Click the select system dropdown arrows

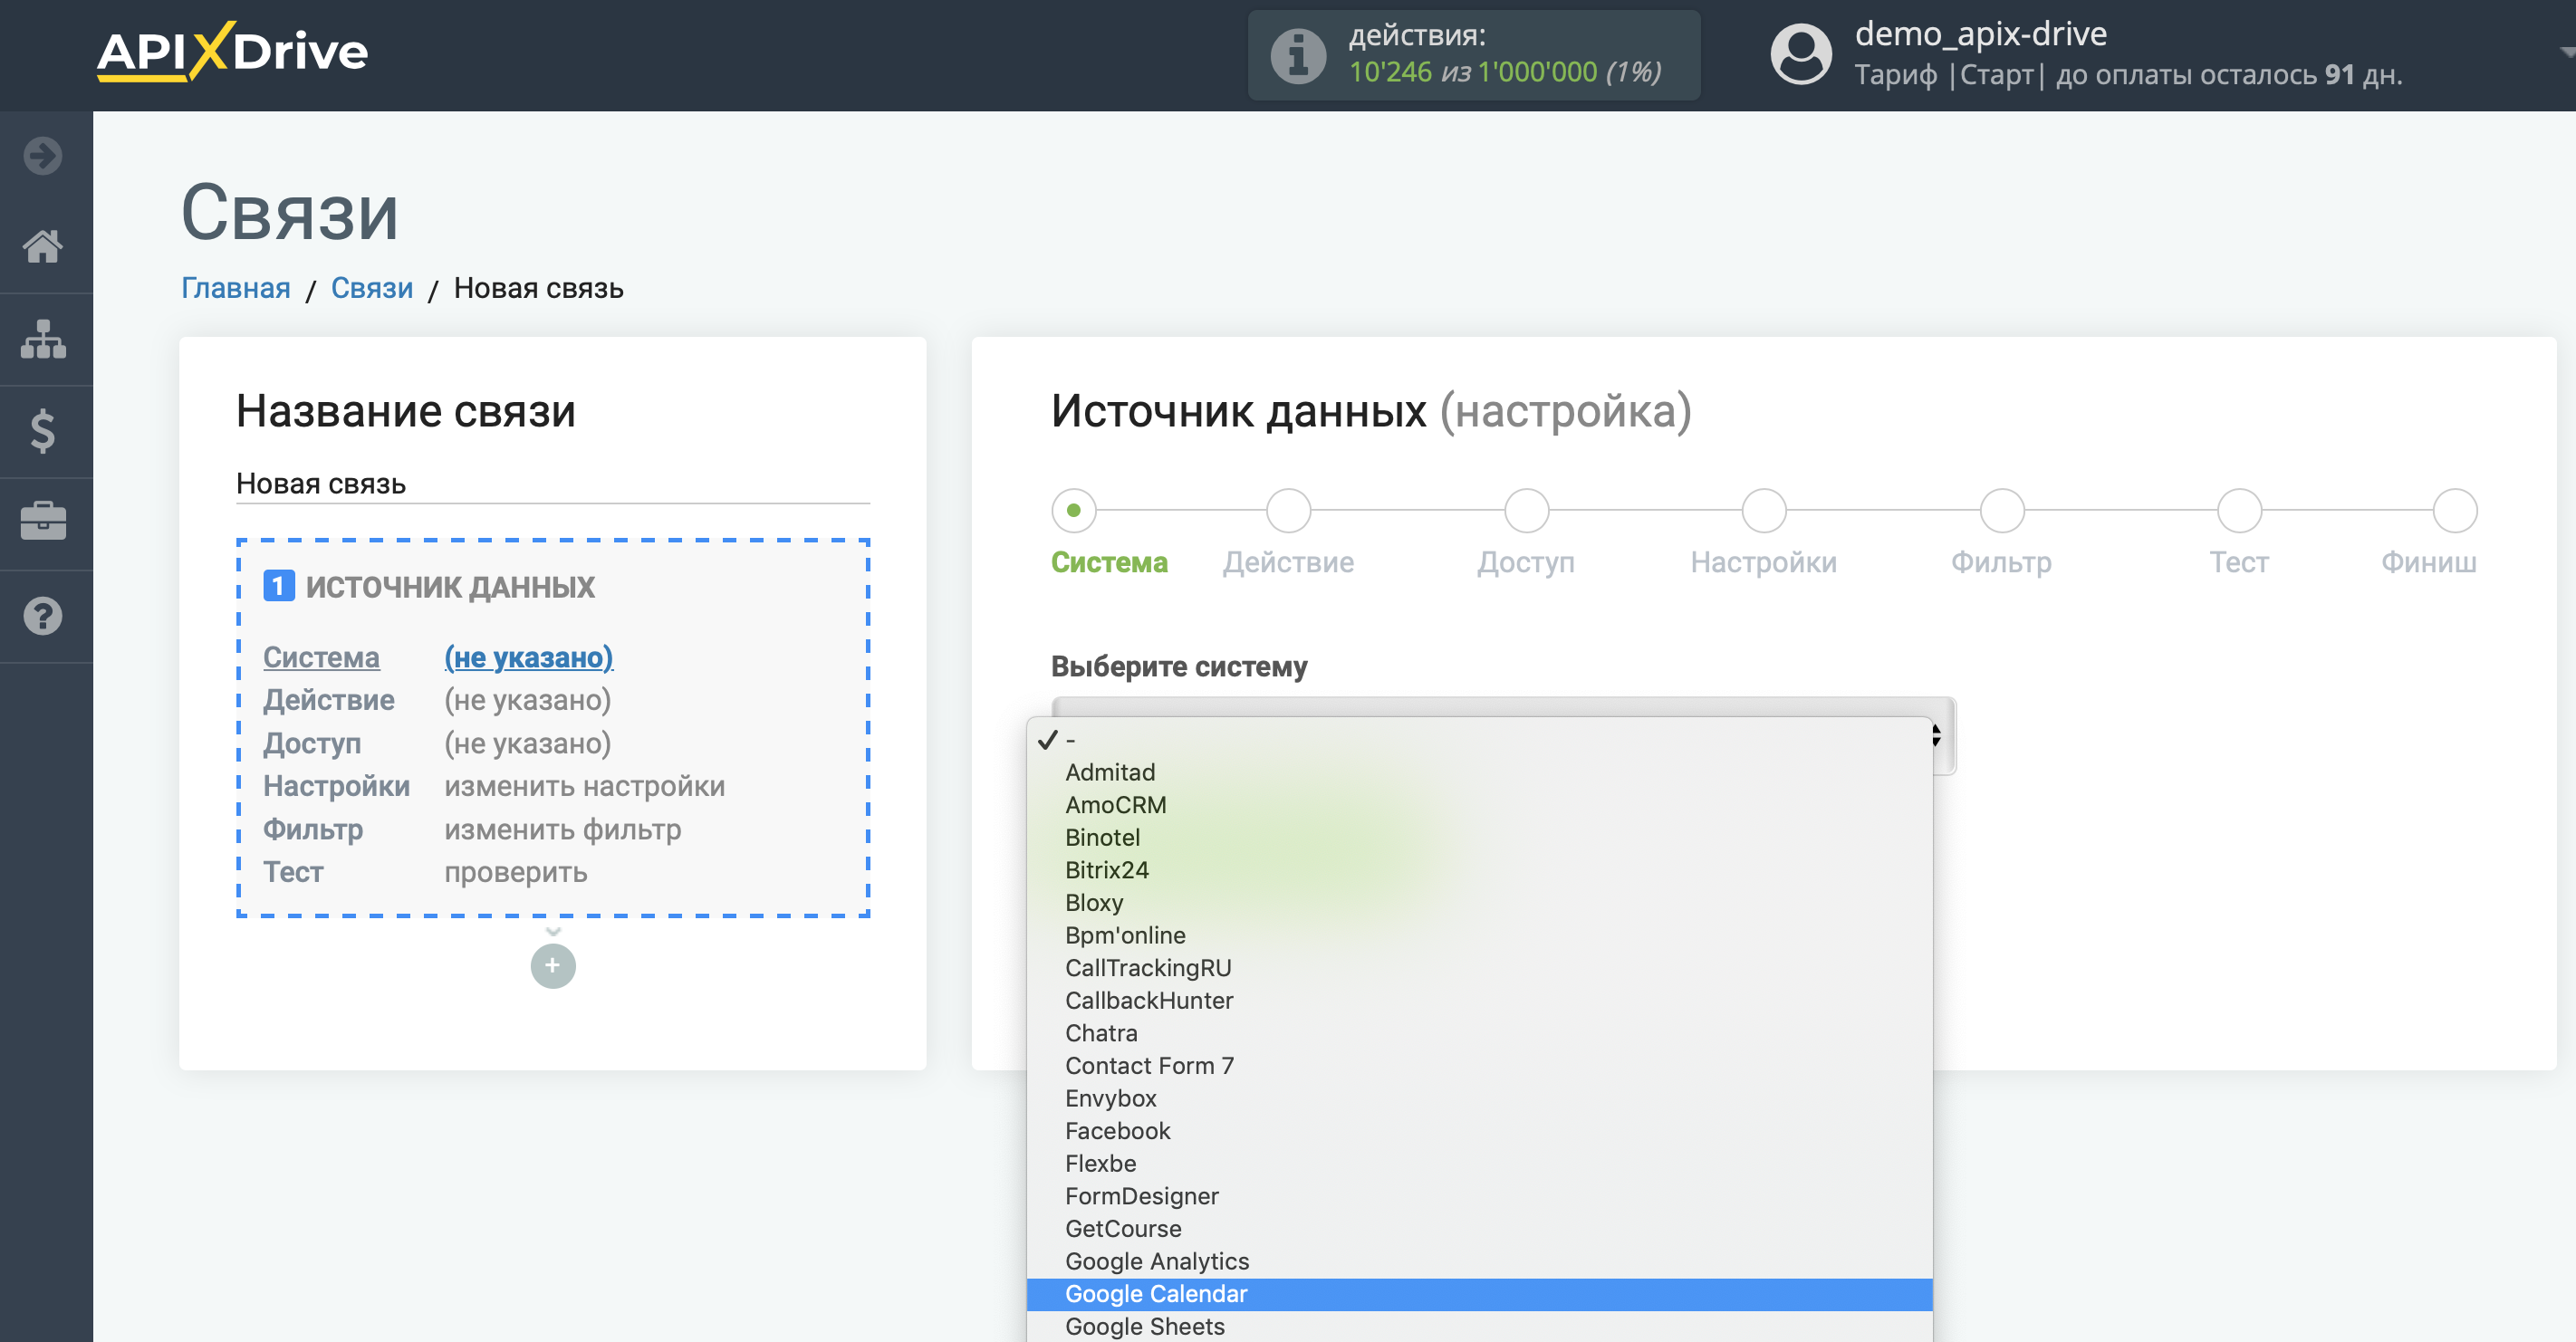pos(1937,736)
